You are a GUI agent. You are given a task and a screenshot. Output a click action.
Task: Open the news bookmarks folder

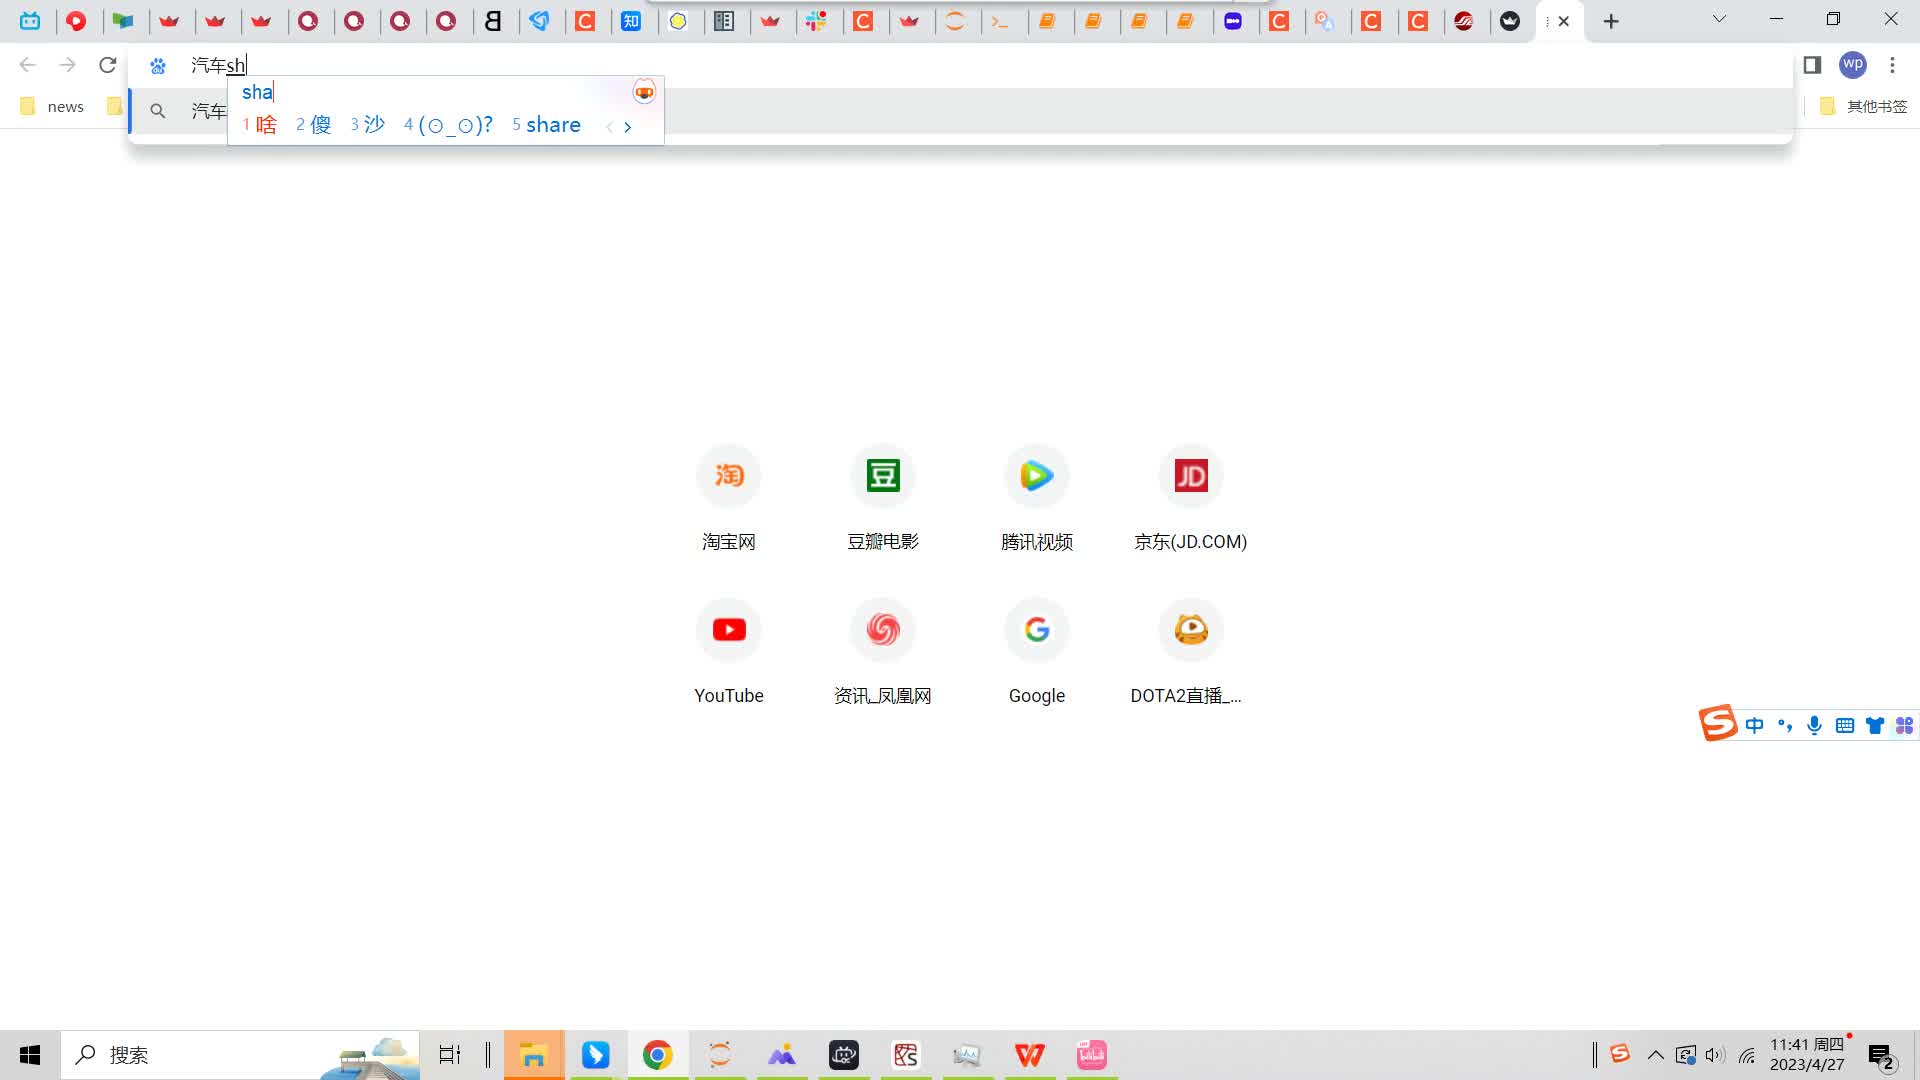point(52,106)
